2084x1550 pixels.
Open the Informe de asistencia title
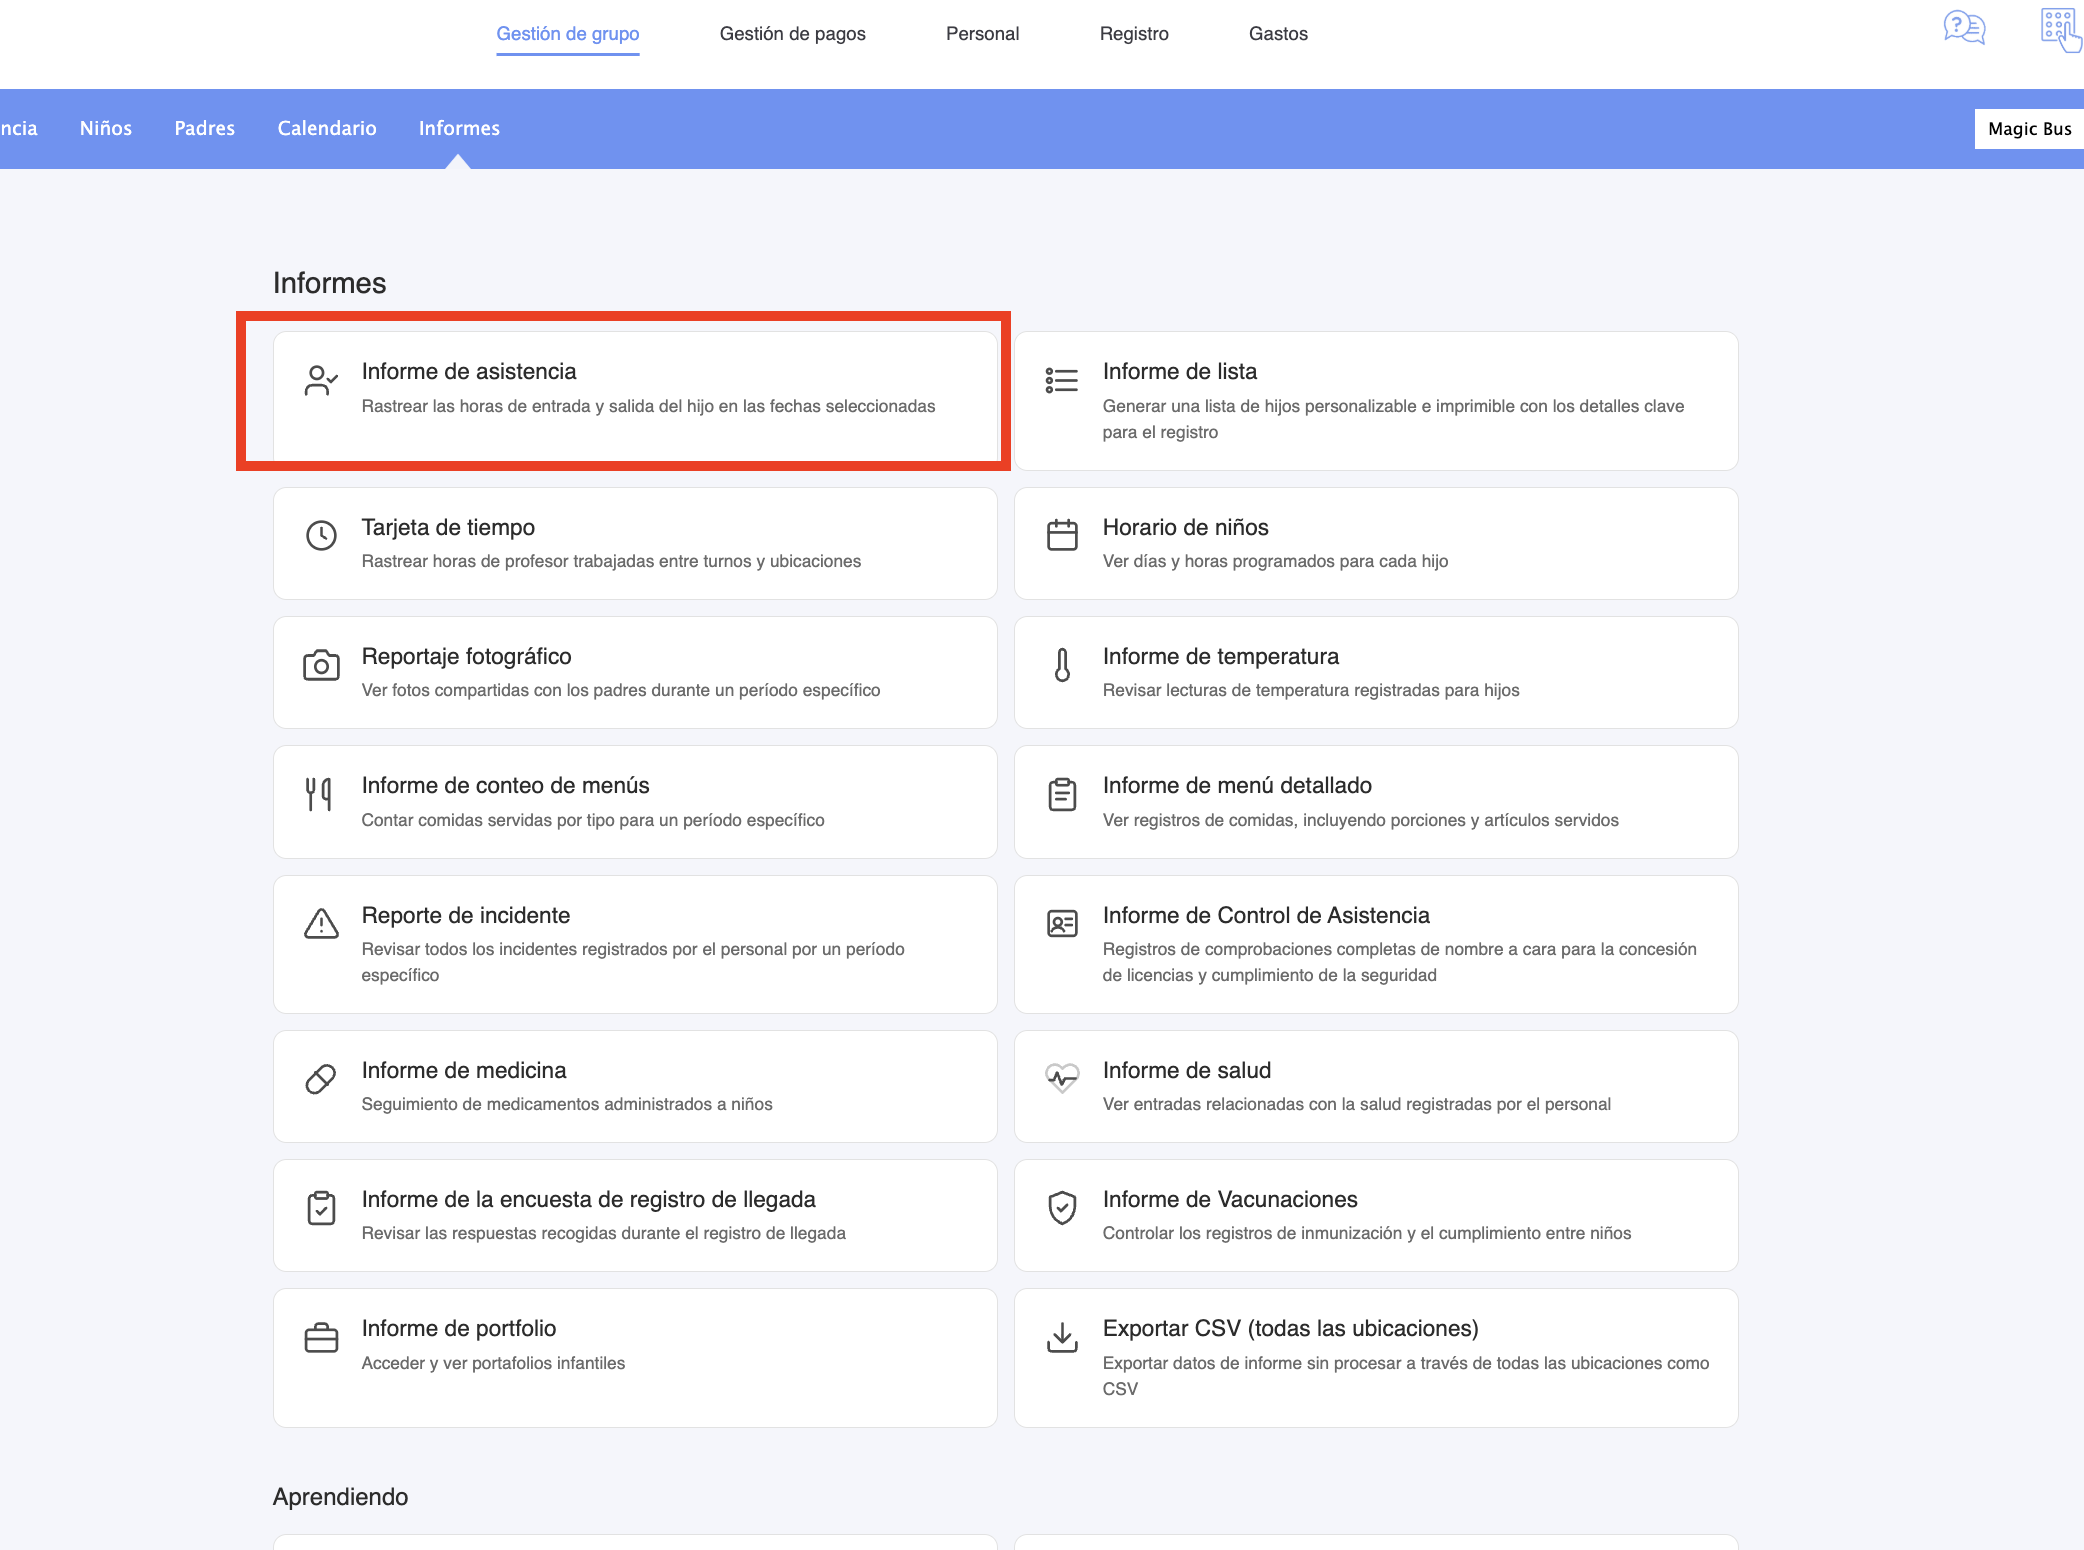coord(469,371)
